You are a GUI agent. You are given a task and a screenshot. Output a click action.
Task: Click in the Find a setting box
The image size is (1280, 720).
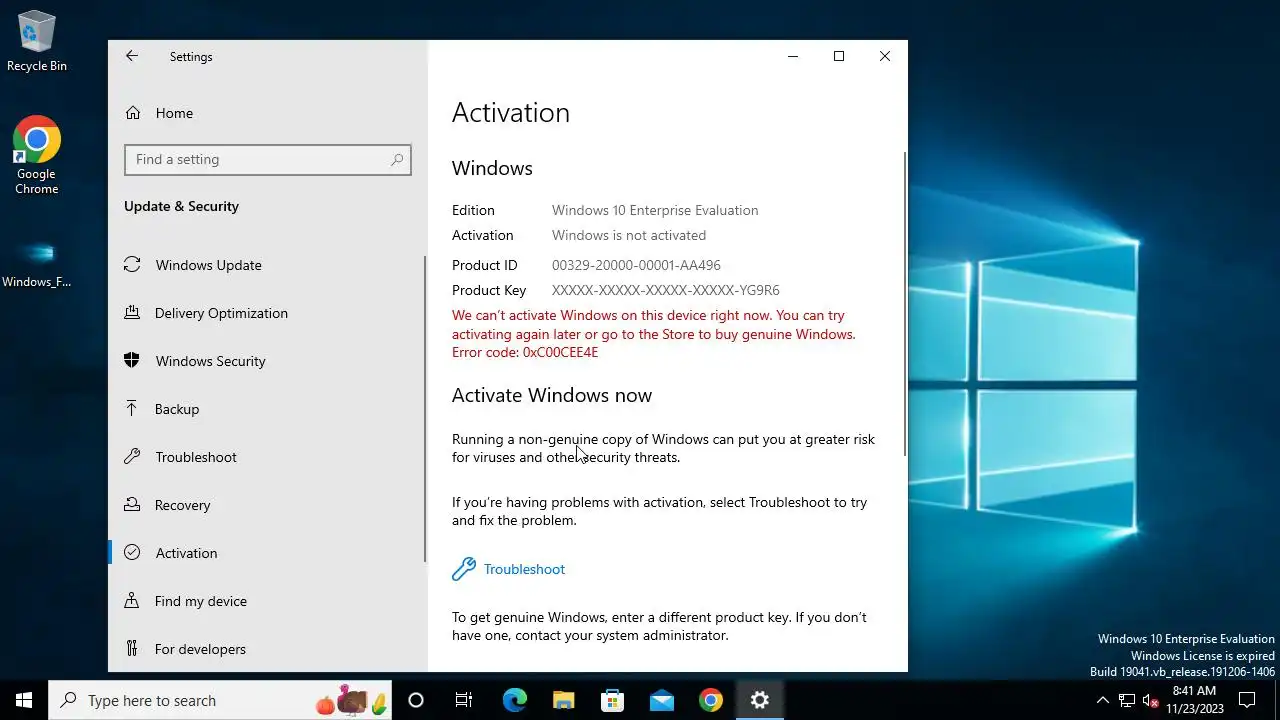tap(267, 159)
